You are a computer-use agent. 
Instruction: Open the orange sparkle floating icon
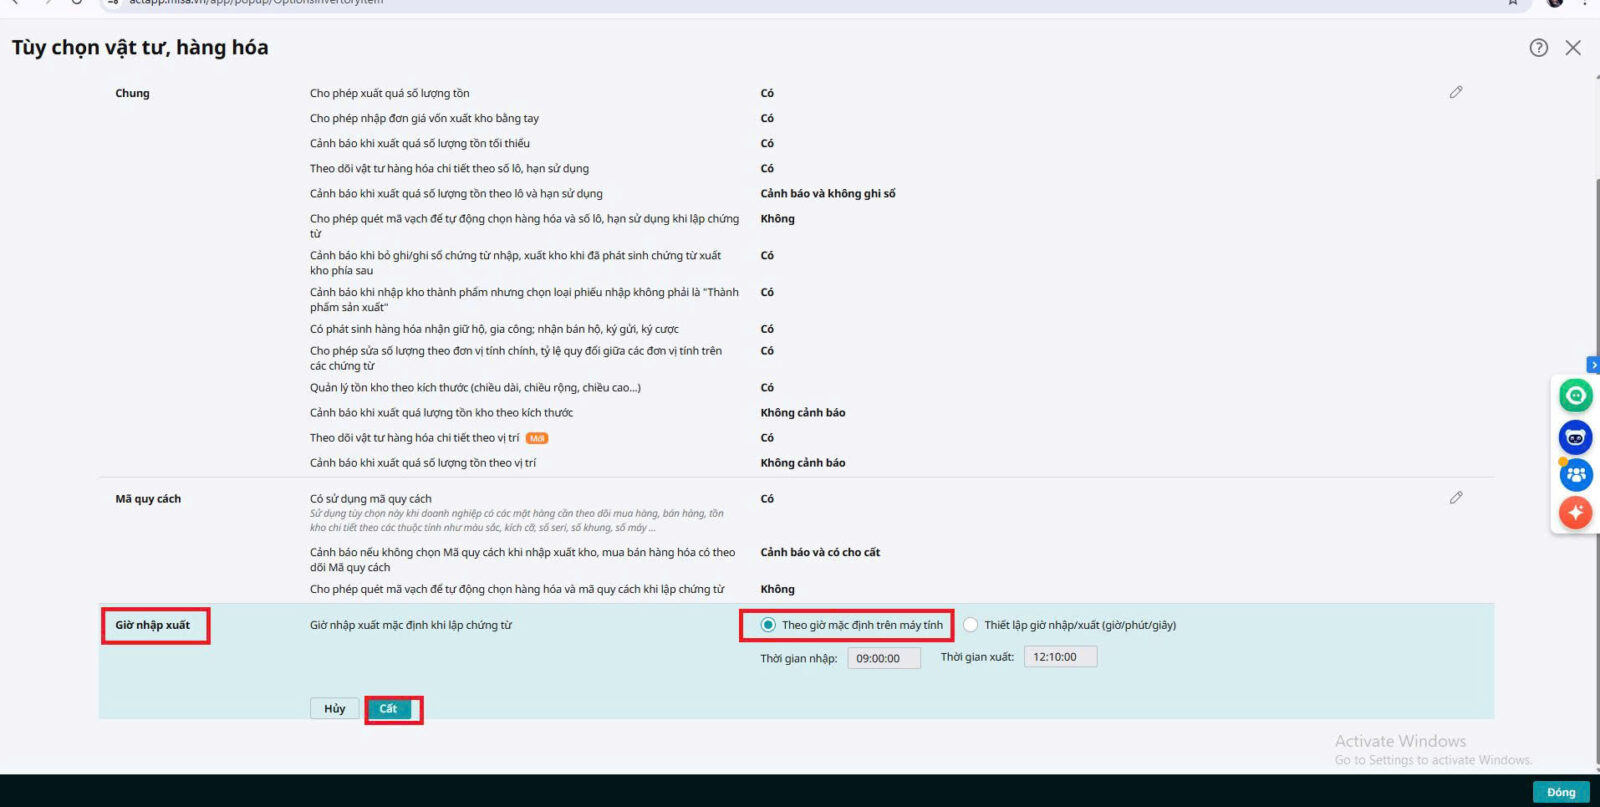tap(1576, 513)
